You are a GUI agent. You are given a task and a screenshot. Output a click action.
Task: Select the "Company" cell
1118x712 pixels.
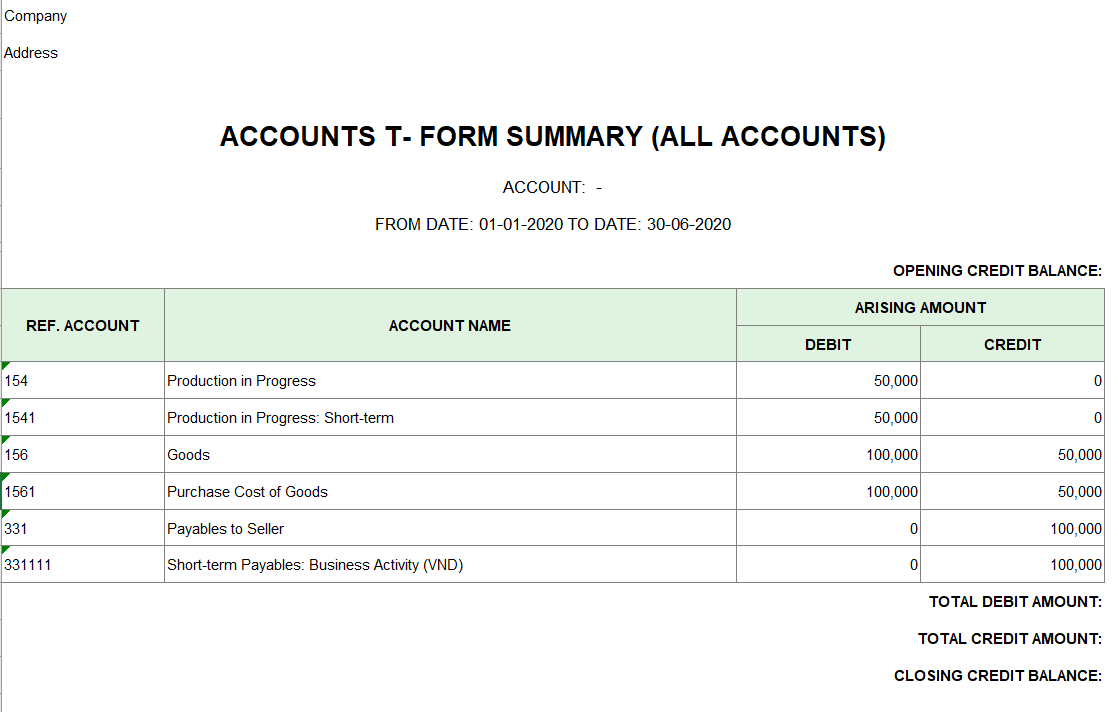pyautogui.click(x=36, y=16)
